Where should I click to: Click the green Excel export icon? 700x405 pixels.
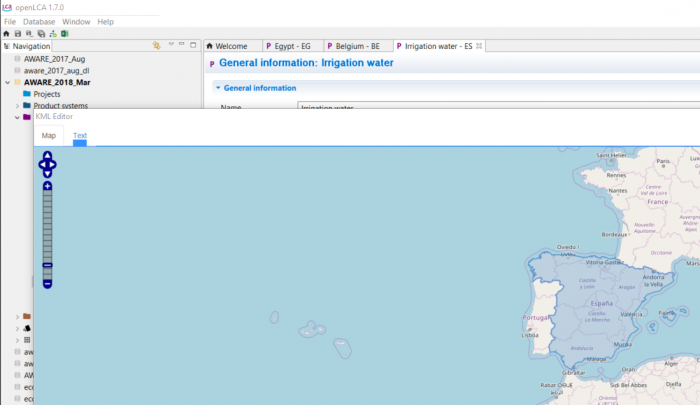tap(65, 33)
